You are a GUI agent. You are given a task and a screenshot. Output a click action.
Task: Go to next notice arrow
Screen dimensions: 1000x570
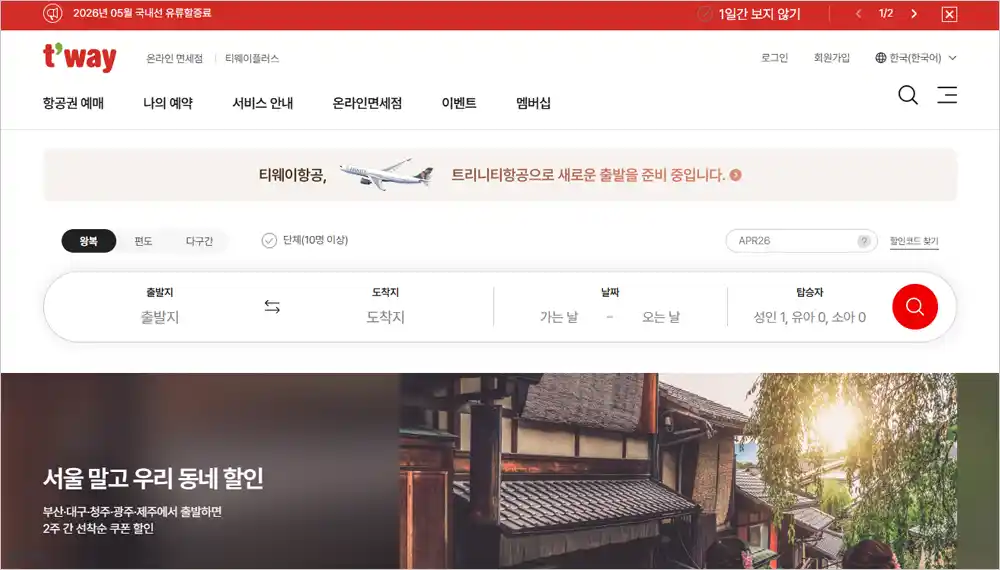[914, 13]
